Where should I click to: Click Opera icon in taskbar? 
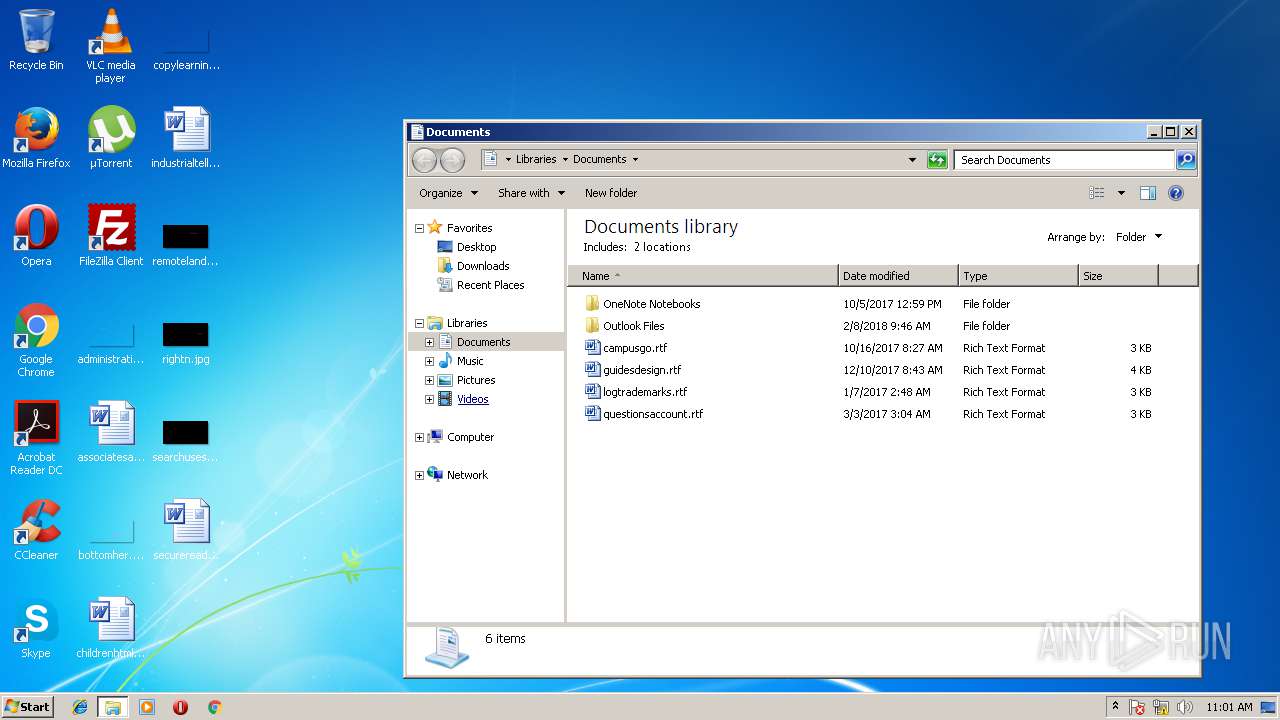coord(180,707)
